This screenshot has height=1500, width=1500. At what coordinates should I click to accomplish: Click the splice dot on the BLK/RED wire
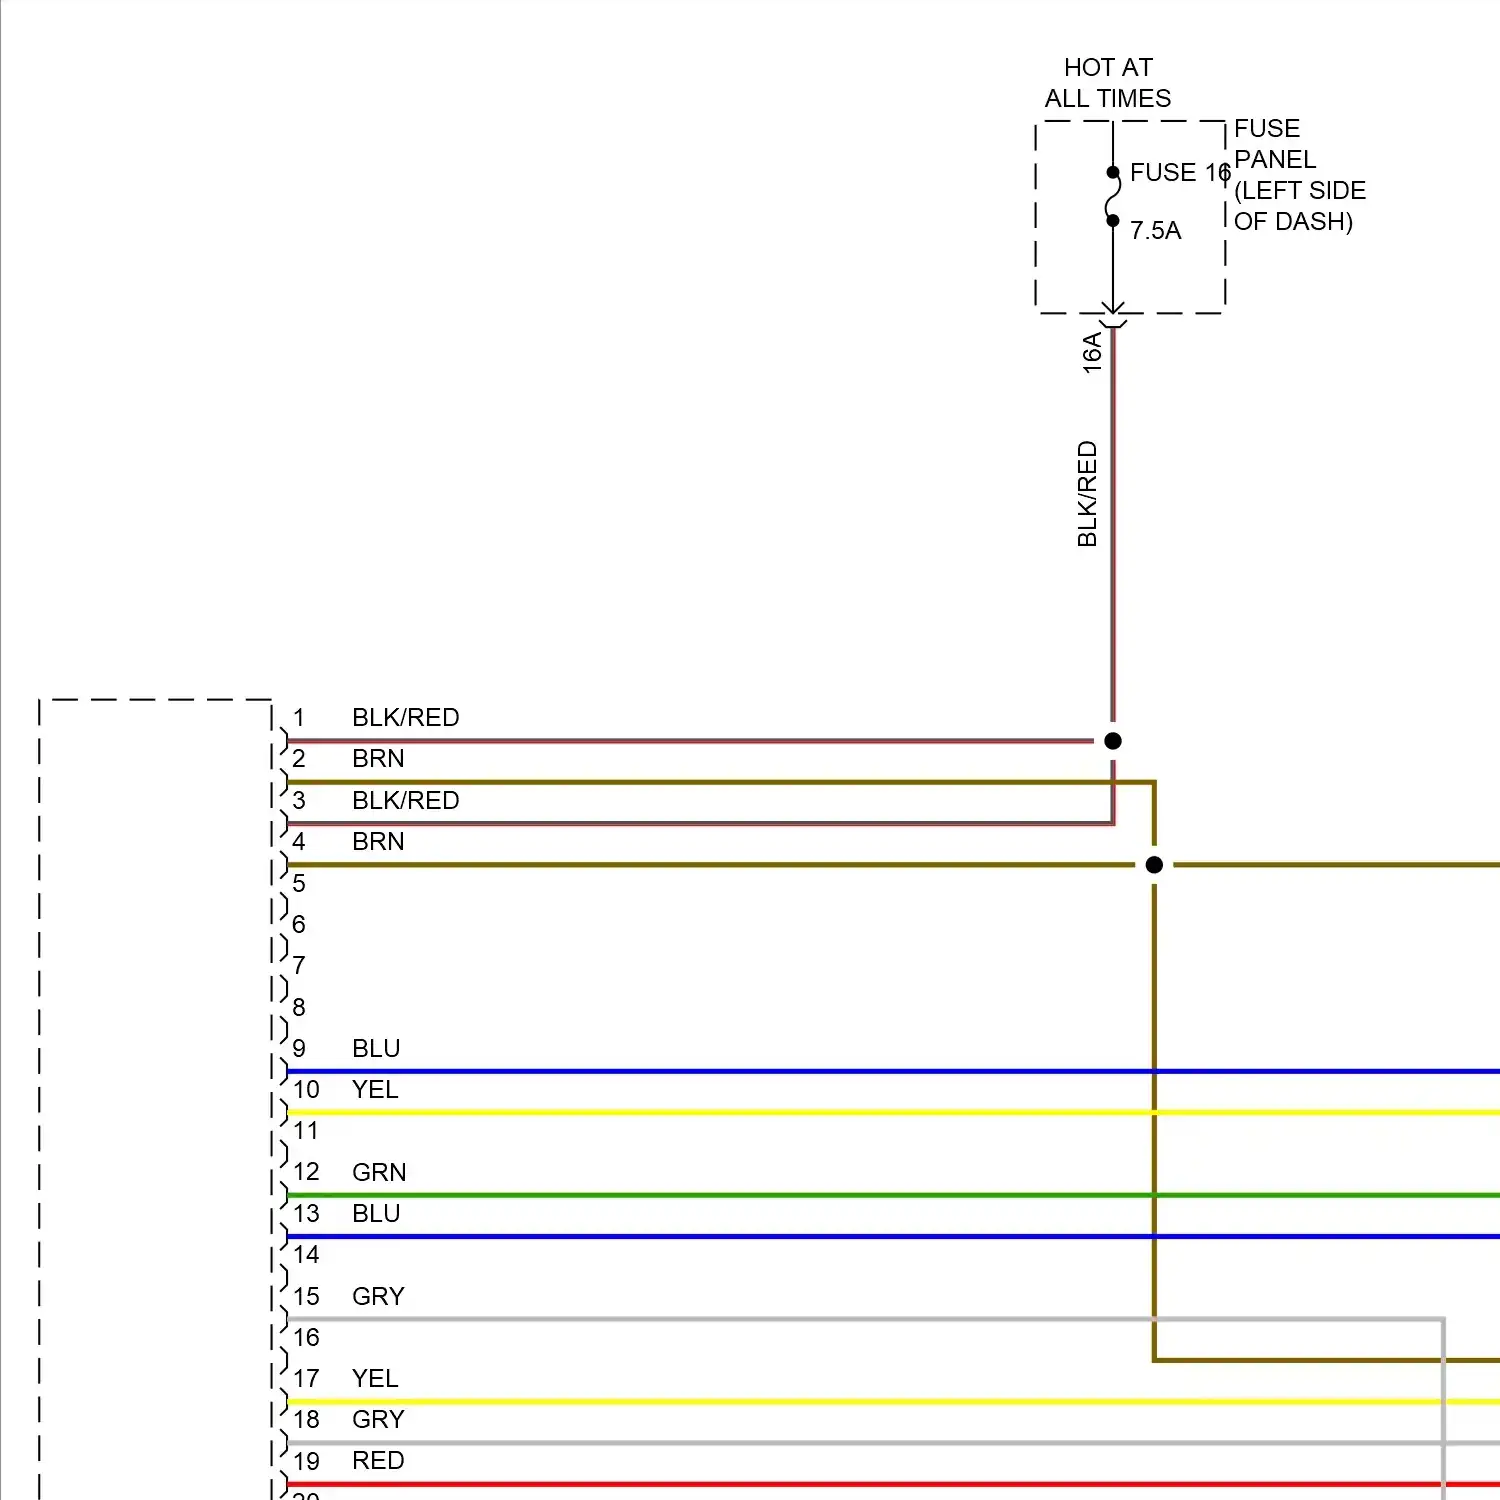(1113, 741)
